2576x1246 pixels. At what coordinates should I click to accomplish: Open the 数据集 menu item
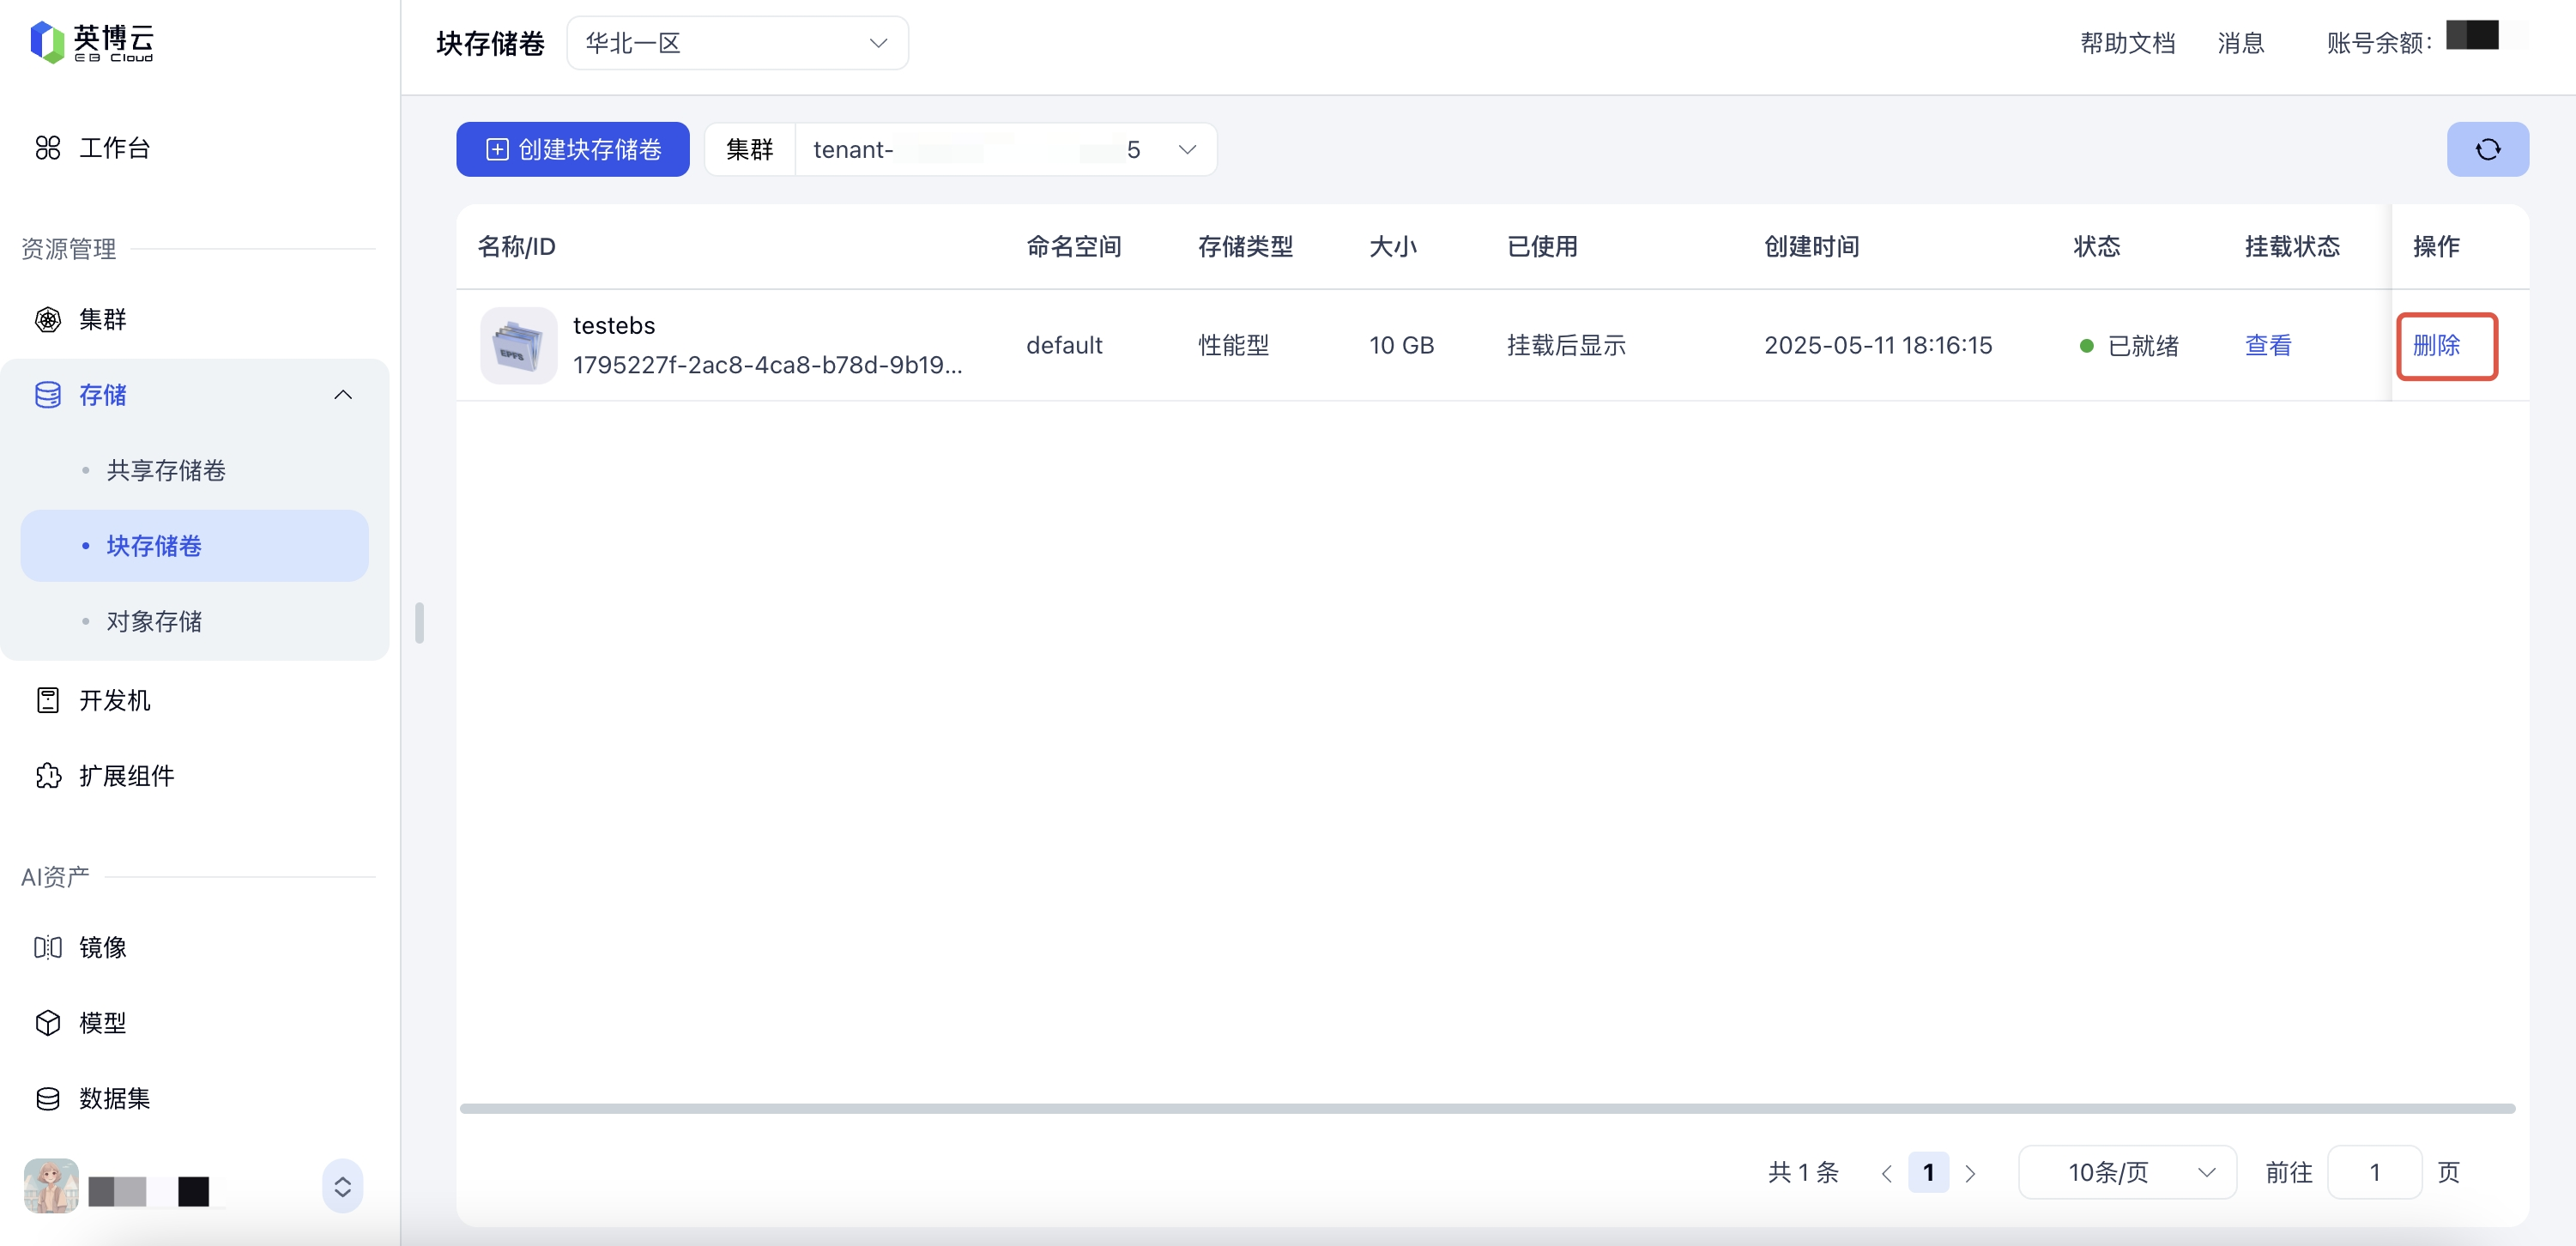tap(114, 1098)
